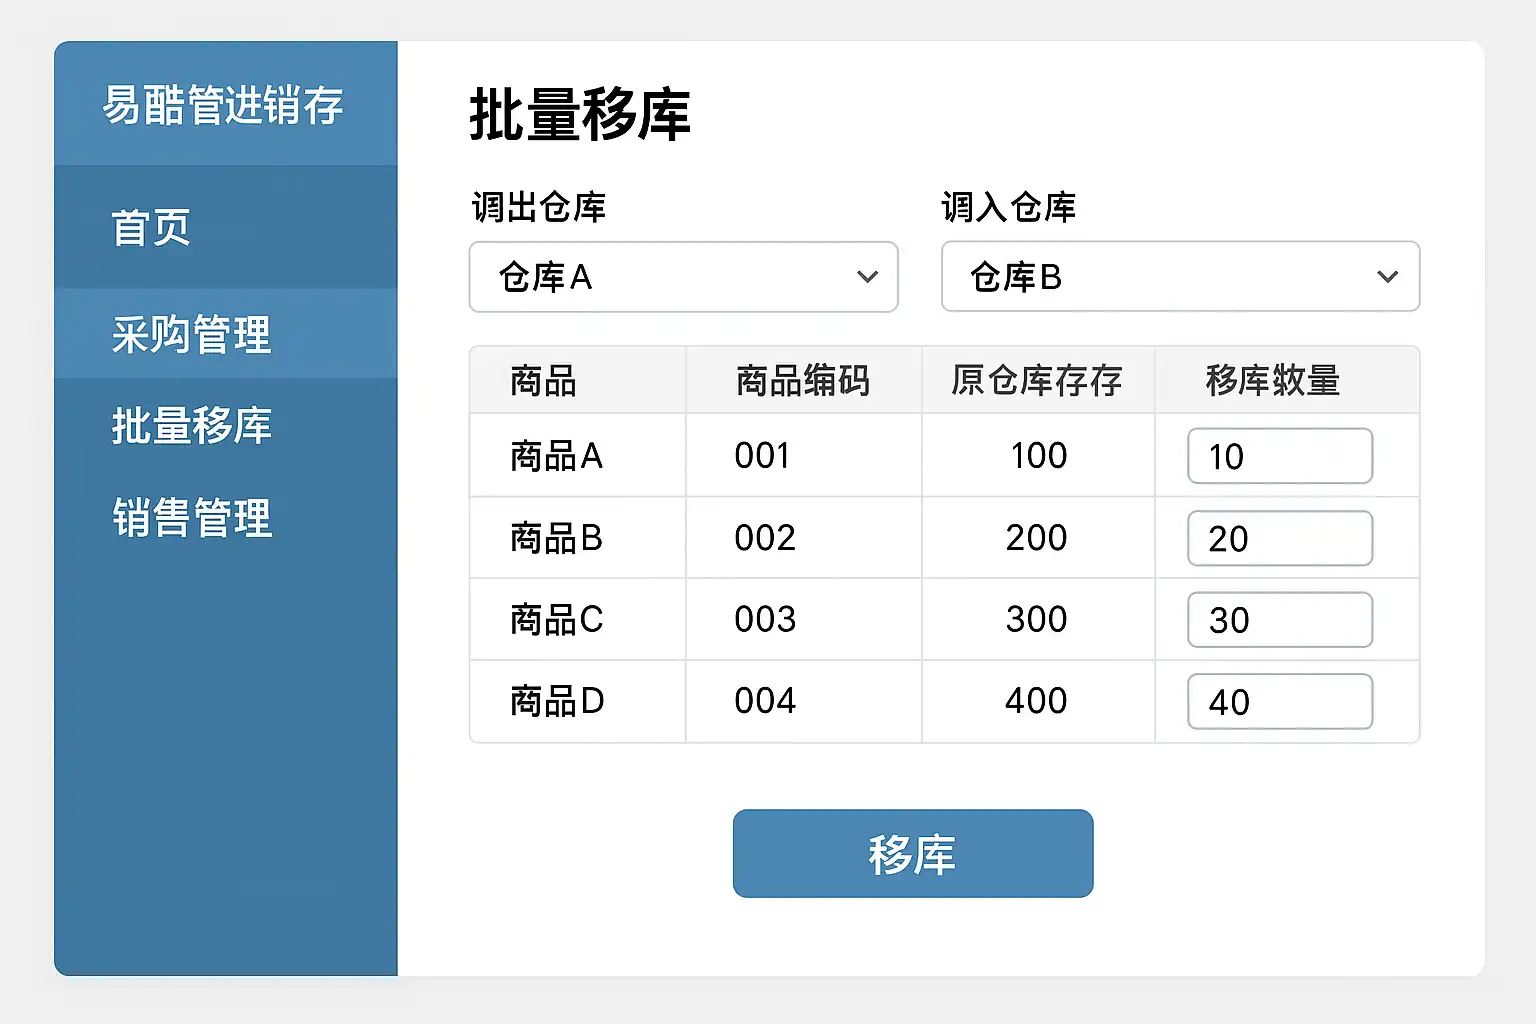
Task: Focus 移库数量 field for 商品C
Action: click(x=1280, y=620)
